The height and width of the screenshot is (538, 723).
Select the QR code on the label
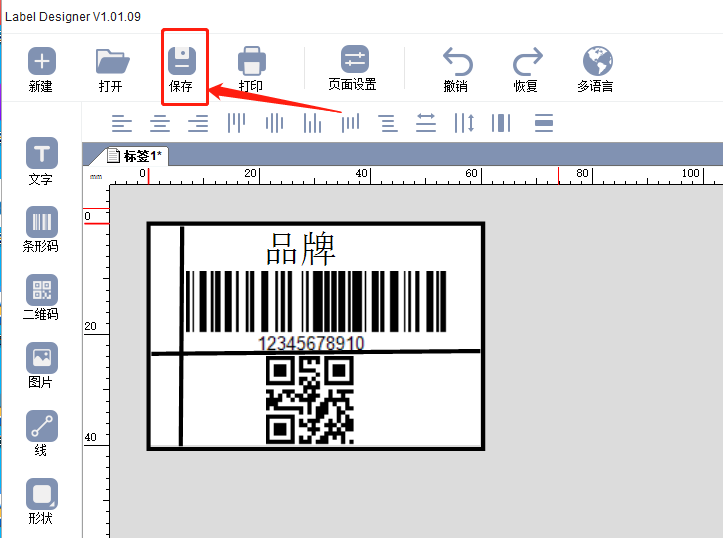(310, 400)
